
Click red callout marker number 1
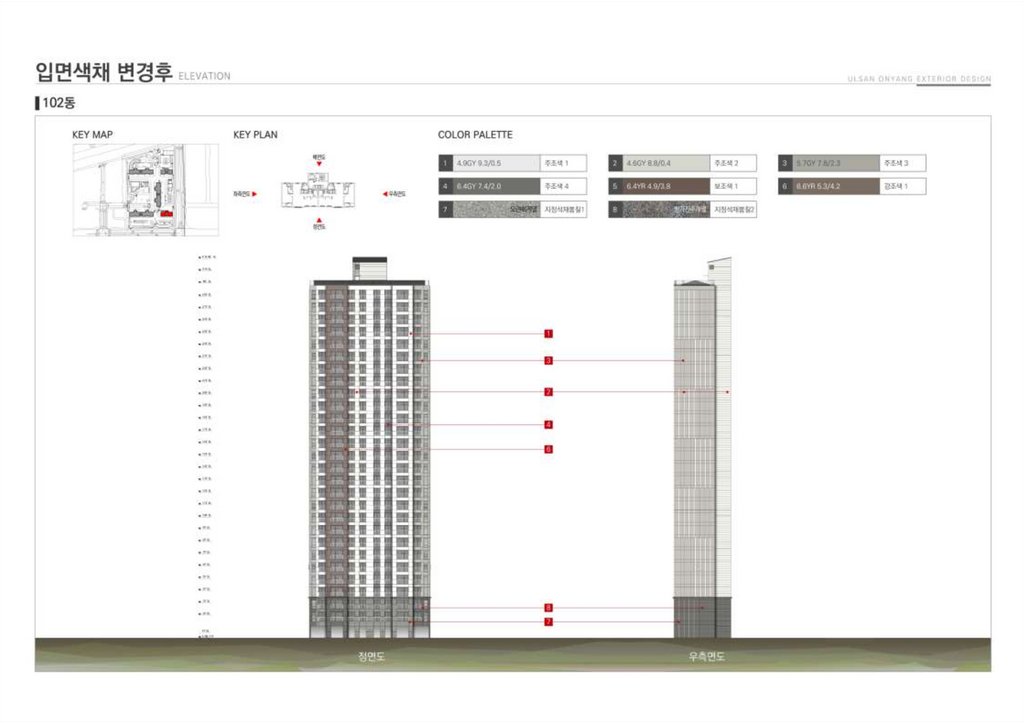tap(549, 334)
